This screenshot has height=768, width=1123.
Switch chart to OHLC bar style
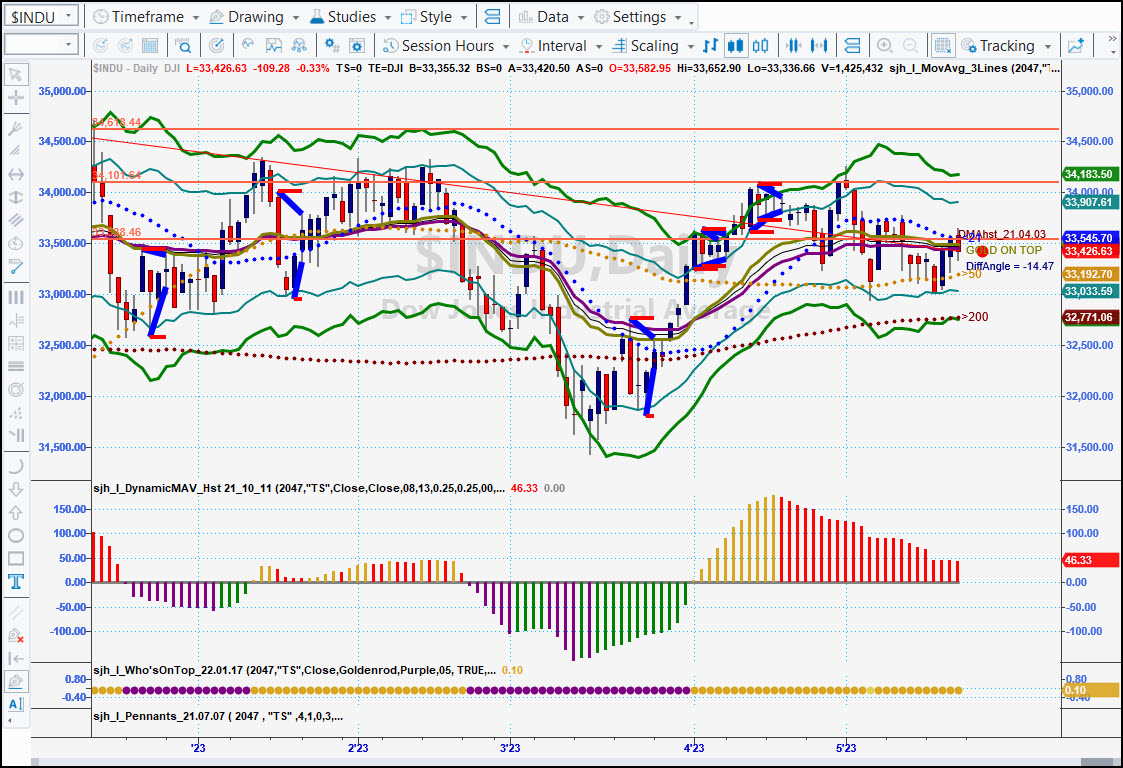[x=710, y=46]
